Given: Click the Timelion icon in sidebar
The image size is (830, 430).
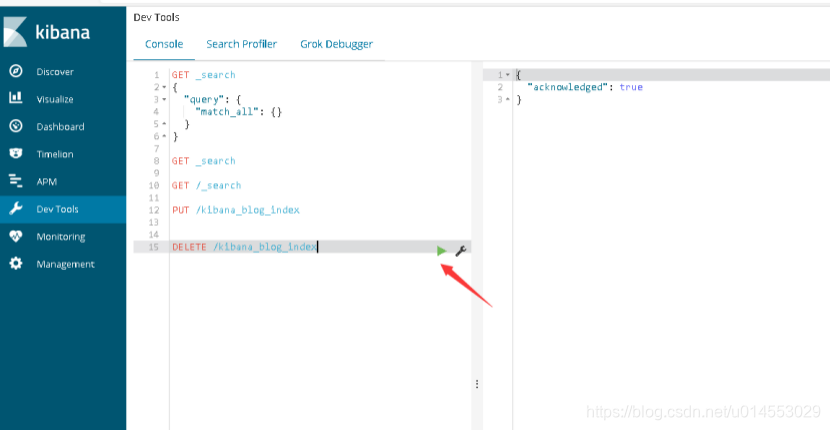Looking at the screenshot, I should (16, 154).
